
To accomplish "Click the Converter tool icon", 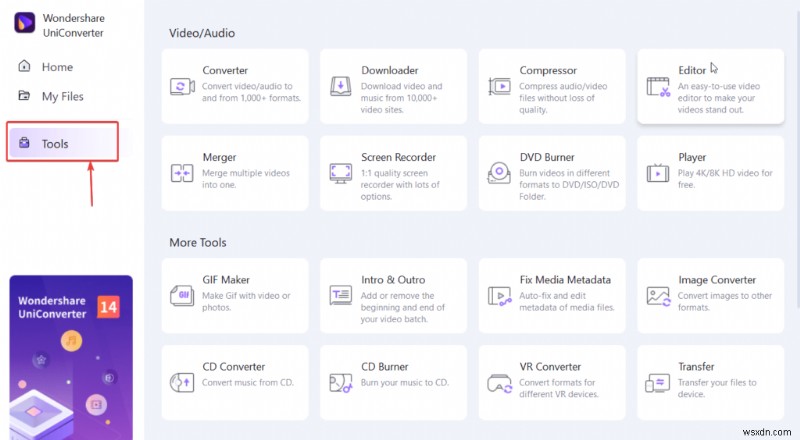I will [182, 86].
